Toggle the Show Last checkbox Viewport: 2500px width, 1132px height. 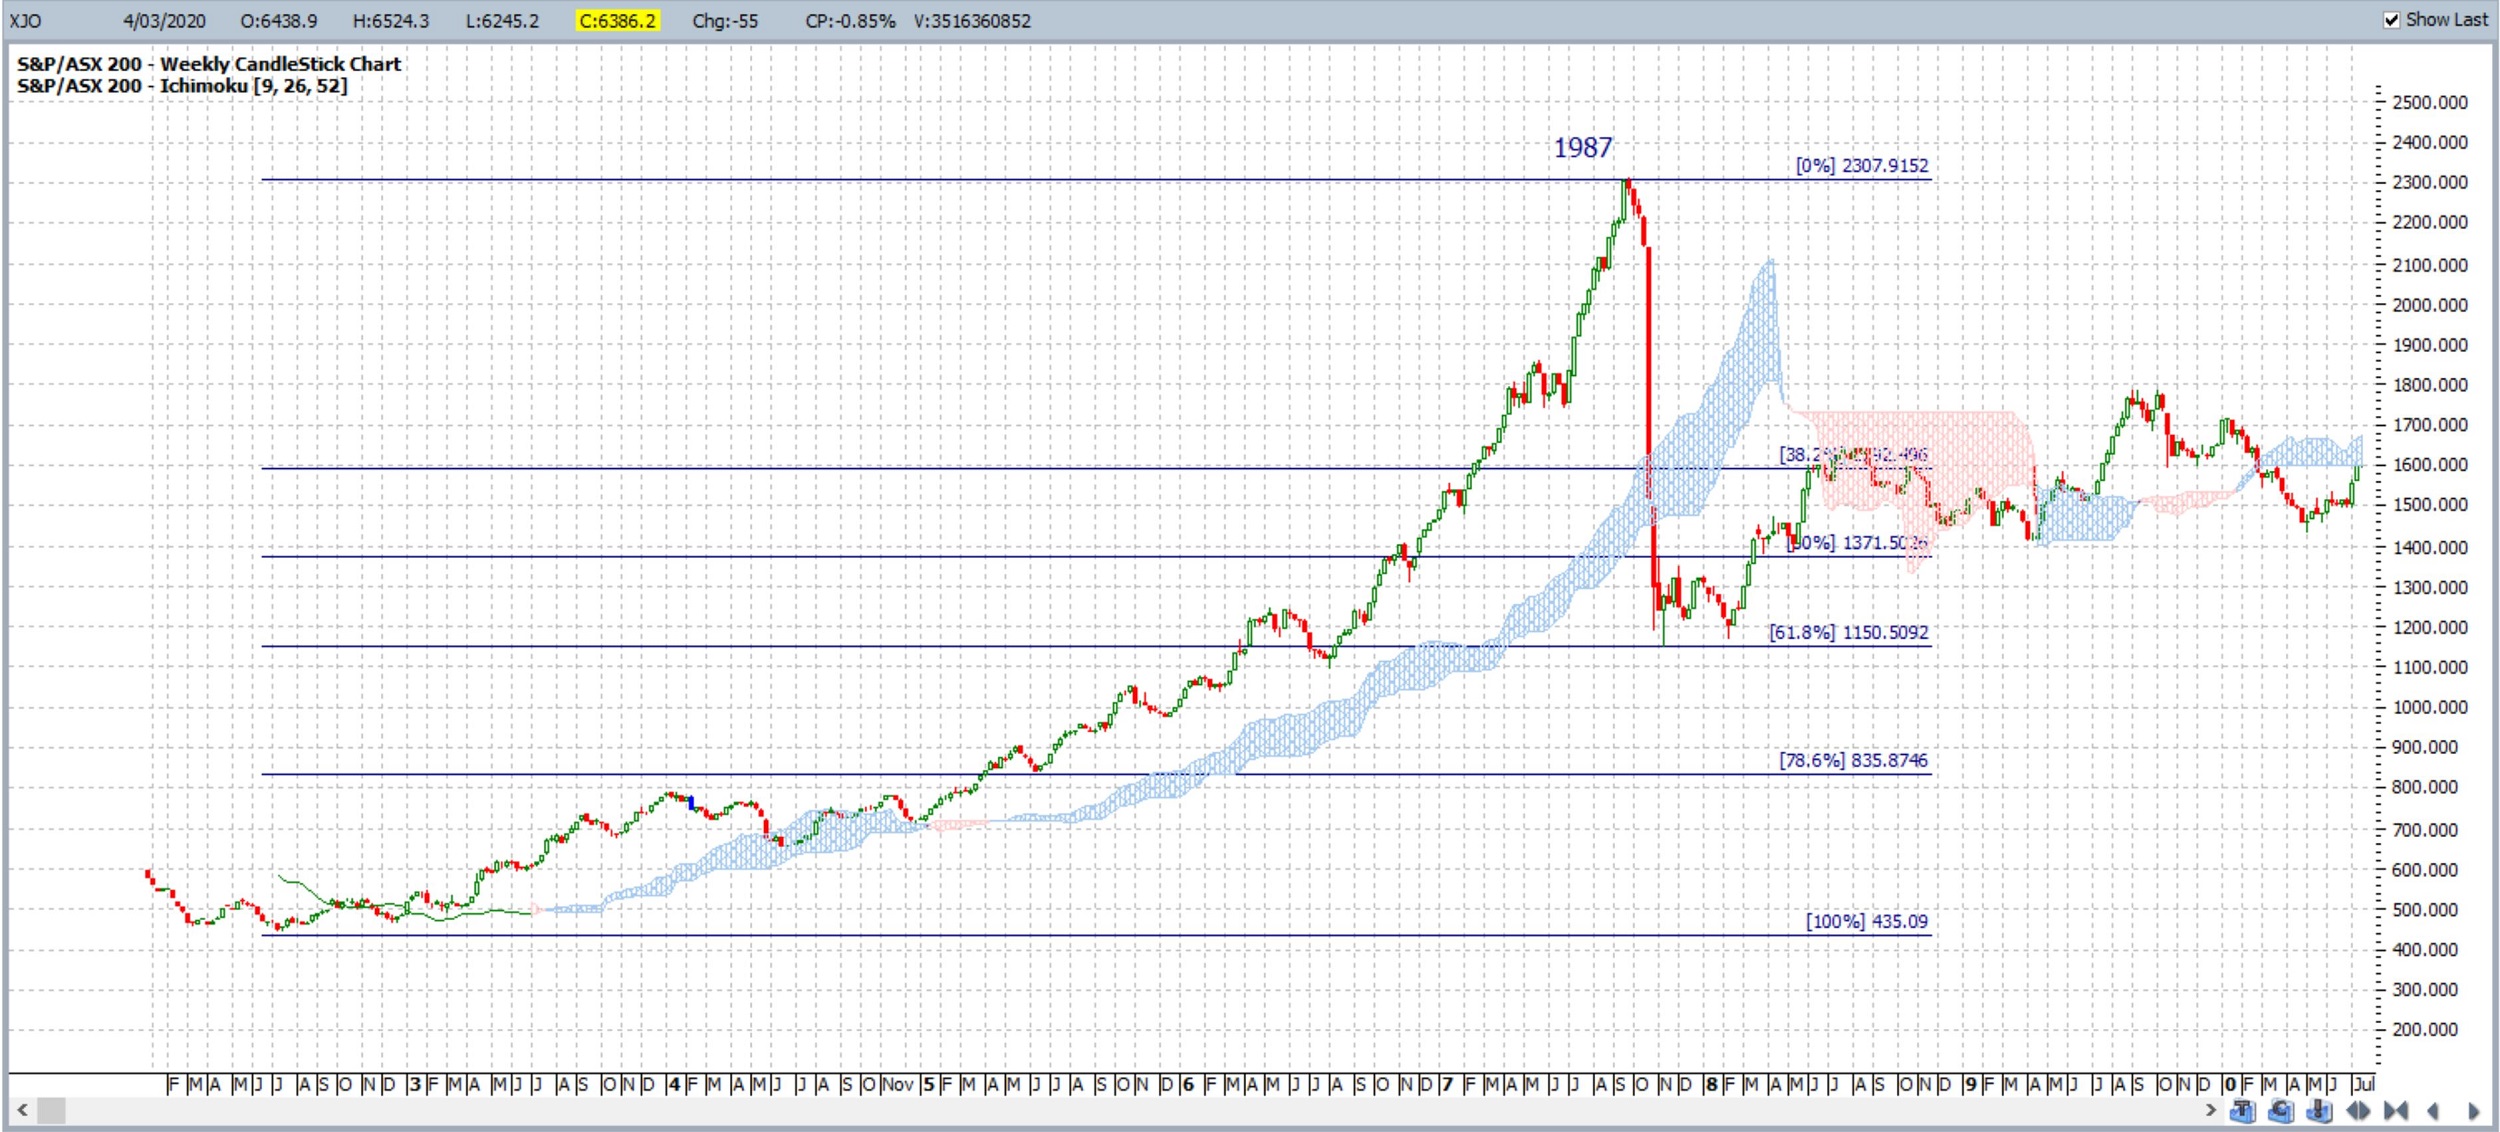coord(2392,20)
